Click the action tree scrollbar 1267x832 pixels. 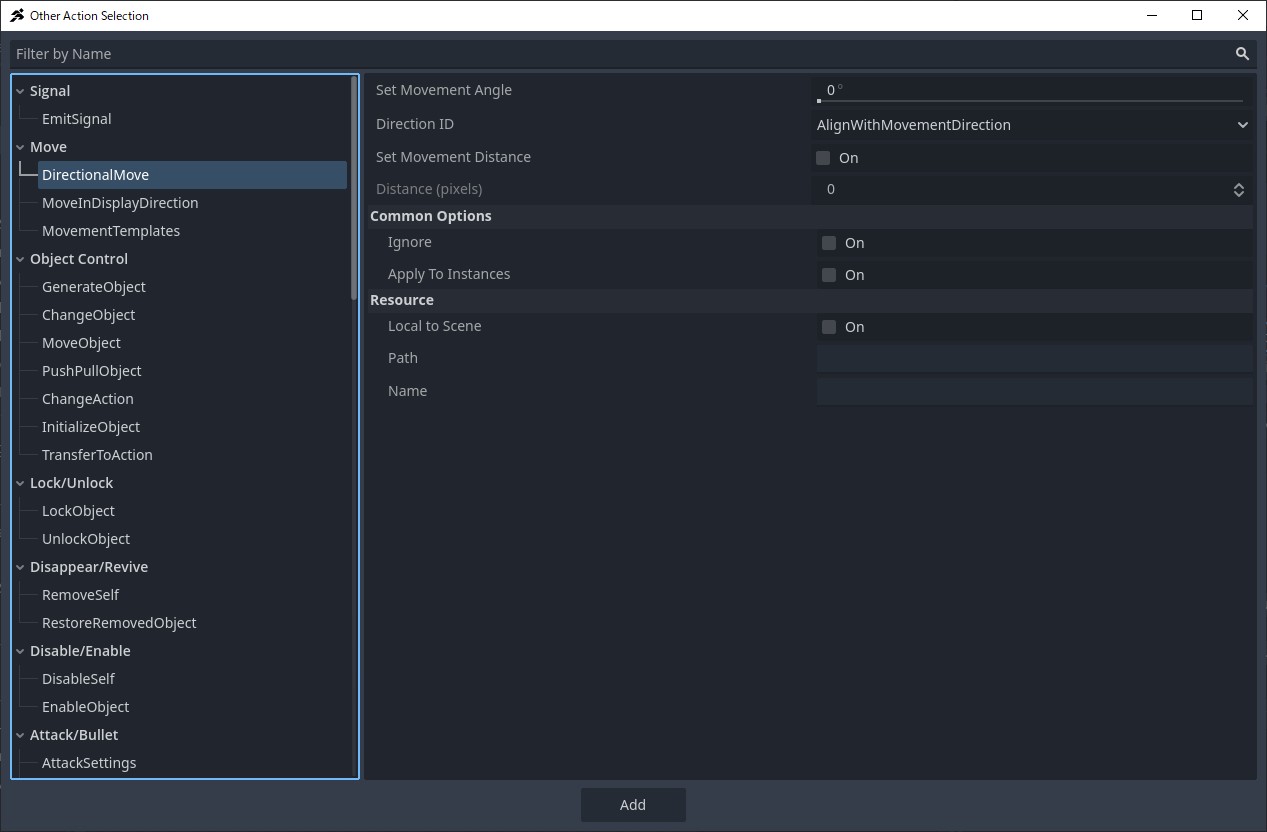click(x=354, y=190)
